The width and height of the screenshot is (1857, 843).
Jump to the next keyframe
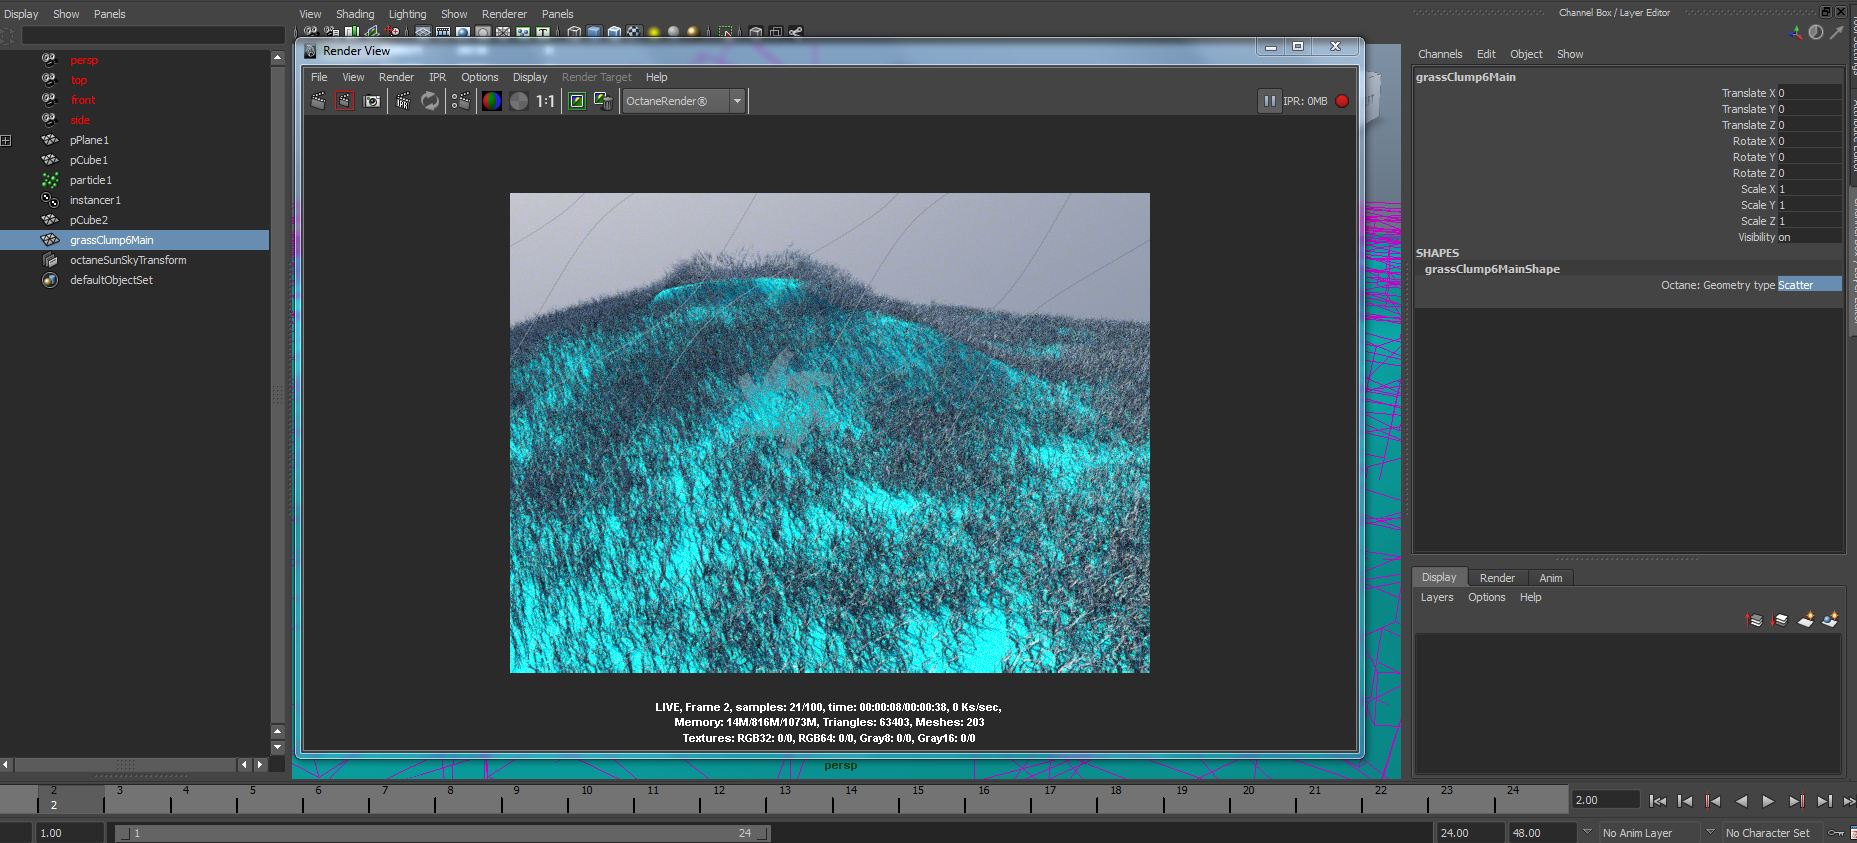(1796, 801)
